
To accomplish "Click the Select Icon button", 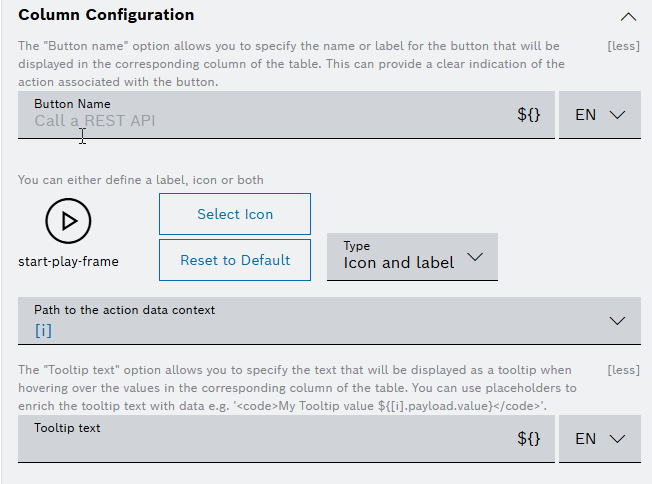I will pyautogui.click(x=235, y=214).
